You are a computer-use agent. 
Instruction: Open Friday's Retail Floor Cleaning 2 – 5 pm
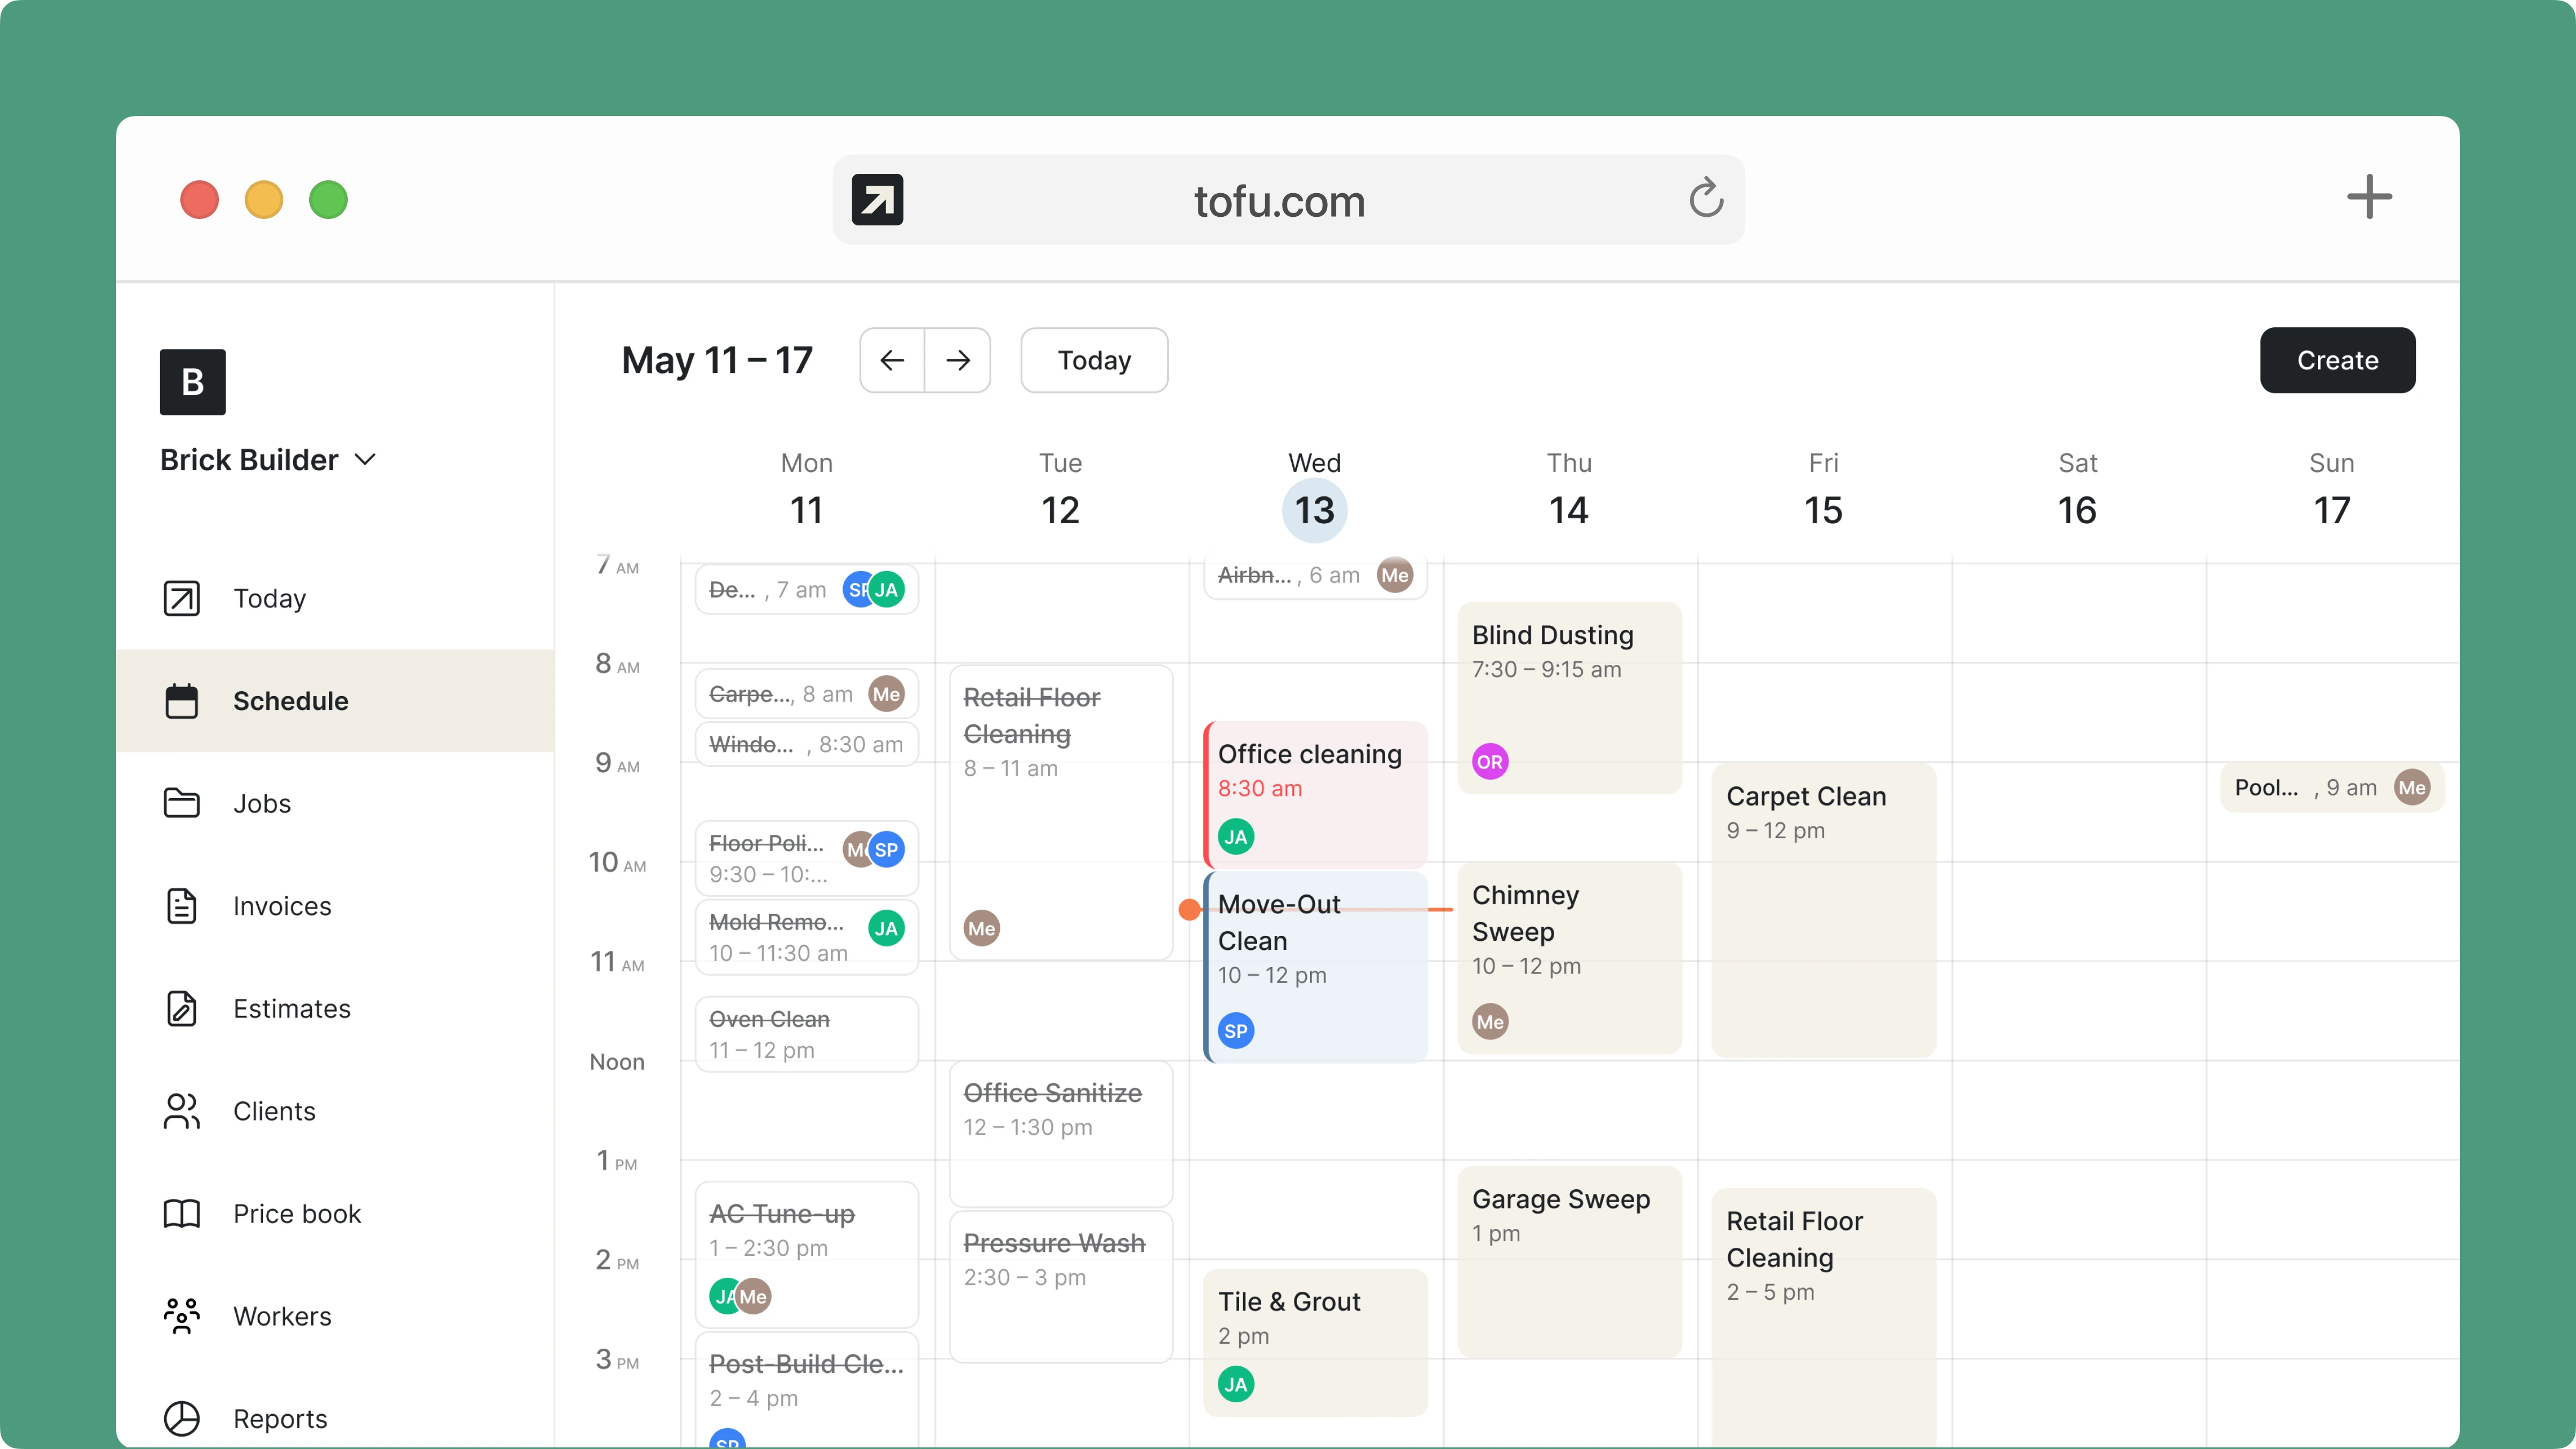[x=1824, y=1318]
